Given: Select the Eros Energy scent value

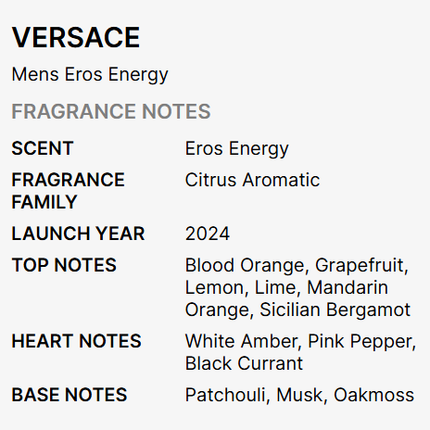Looking at the screenshot, I should coord(237,149).
